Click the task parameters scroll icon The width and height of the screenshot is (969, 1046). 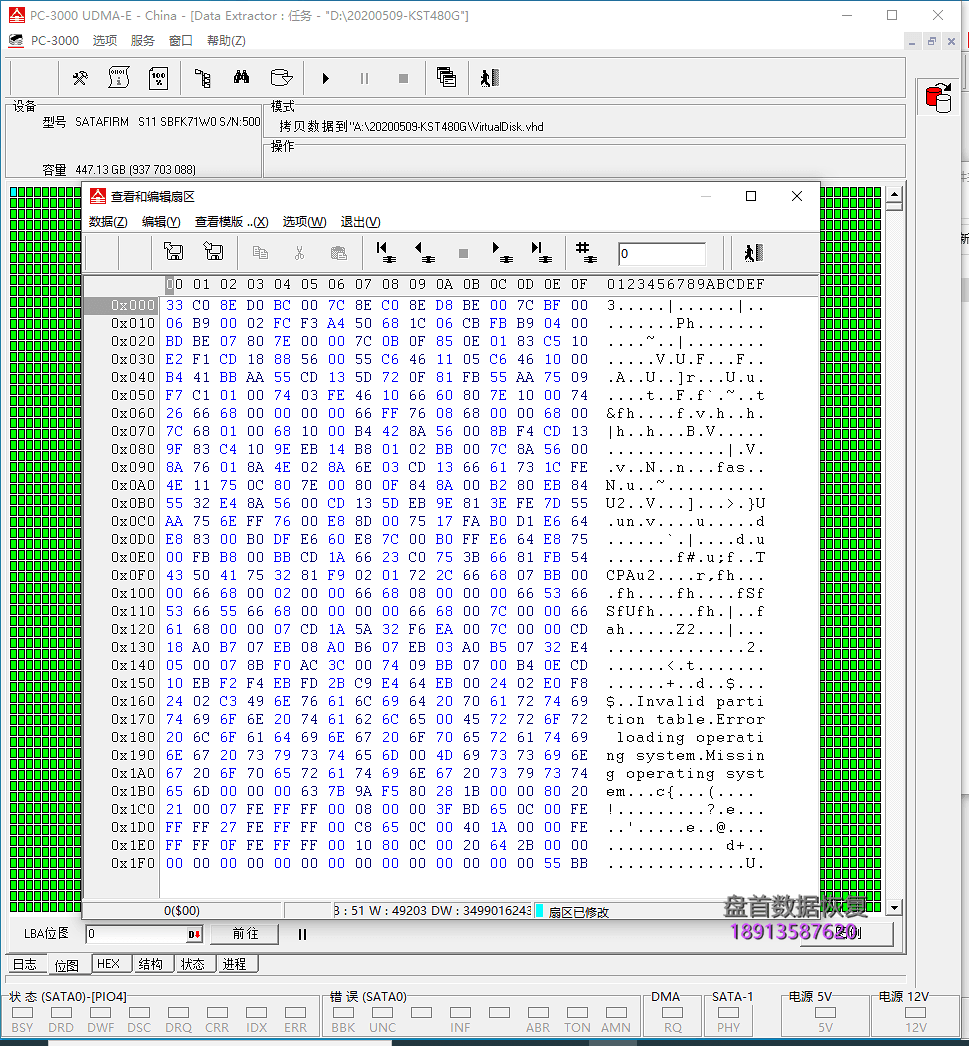coord(119,79)
